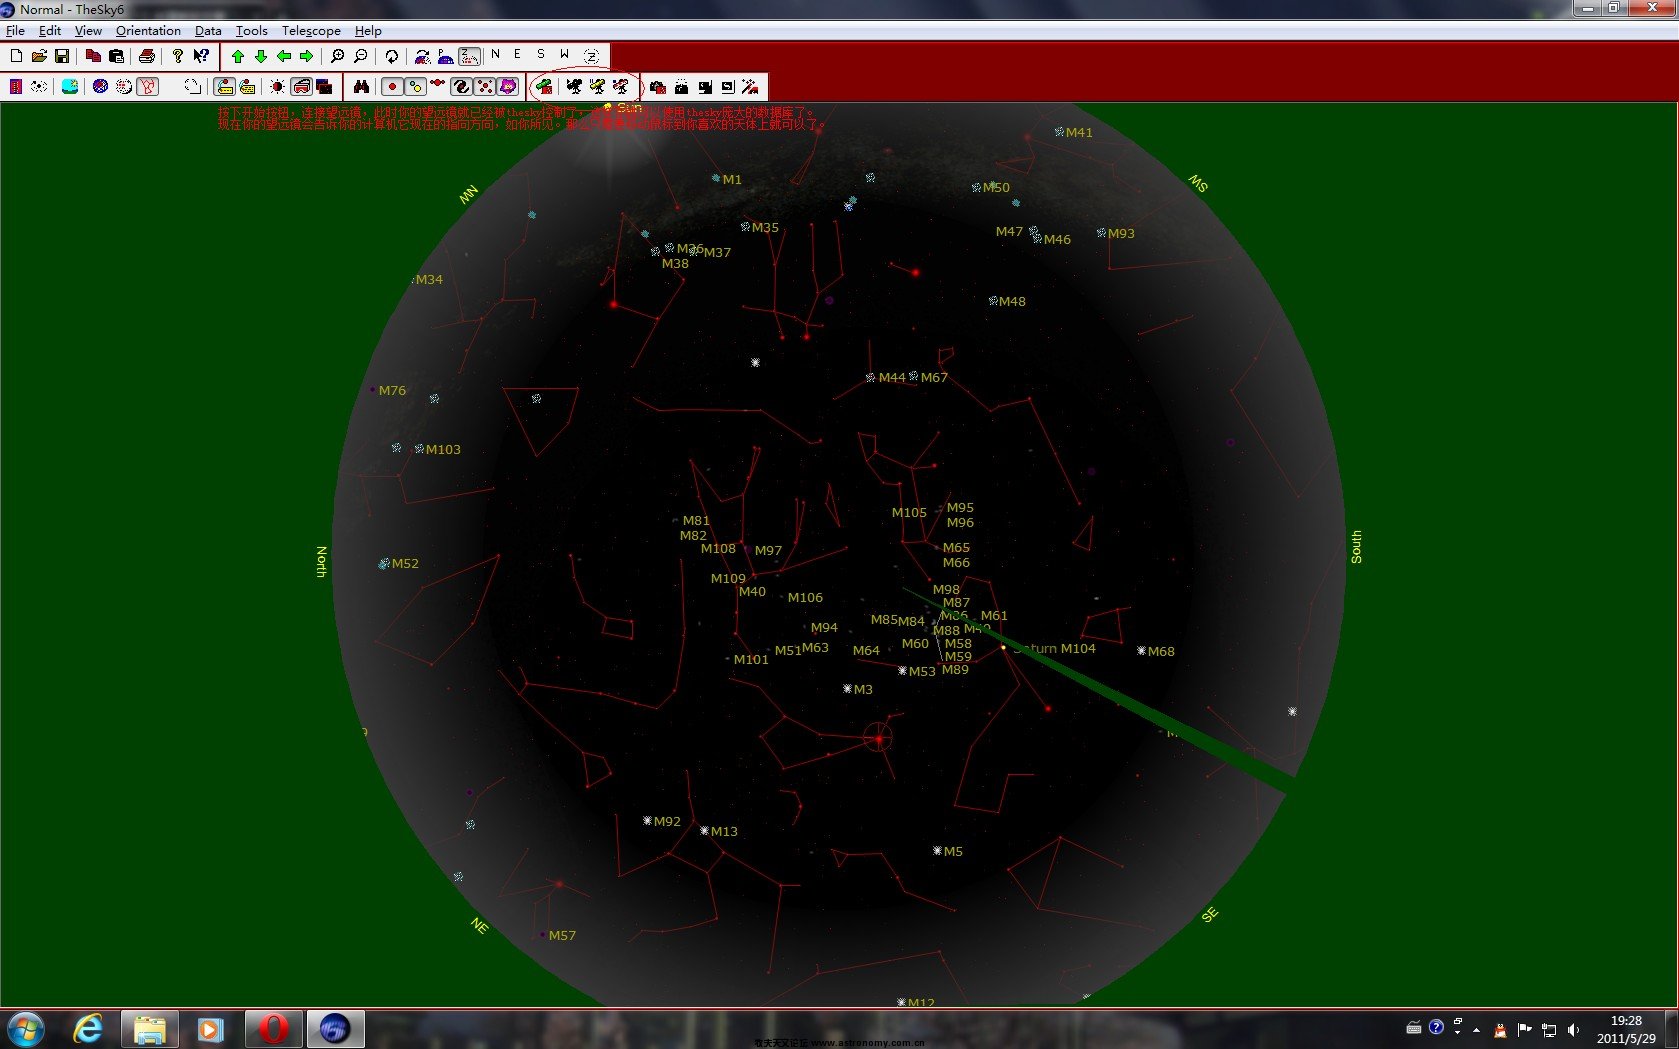Open the Orientation menu
The width and height of the screenshot is (1679, 1049).
pos(148,31)
